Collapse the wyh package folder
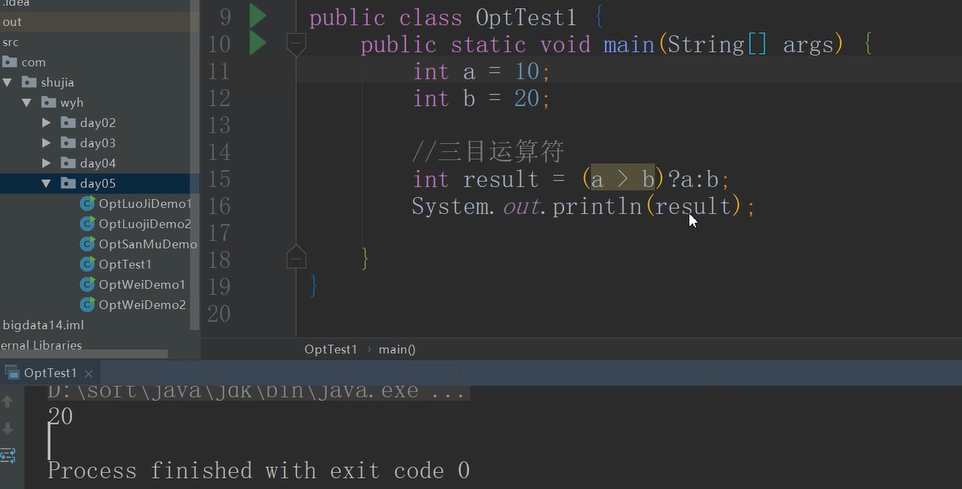This screenshot has width=962, height=489. [x=26, y=102]
